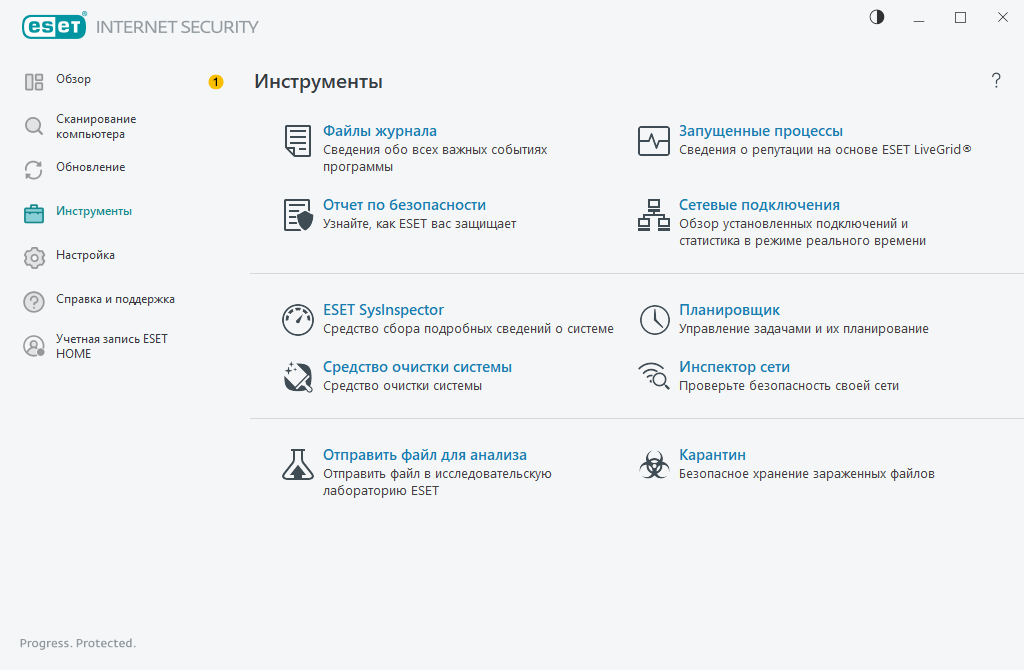Image resolution: width=1024 pixels, height=670 pixels.
Task: Click the yellow notification badge on Обзор
Action: pyautogui.click(x=216, y=82)
